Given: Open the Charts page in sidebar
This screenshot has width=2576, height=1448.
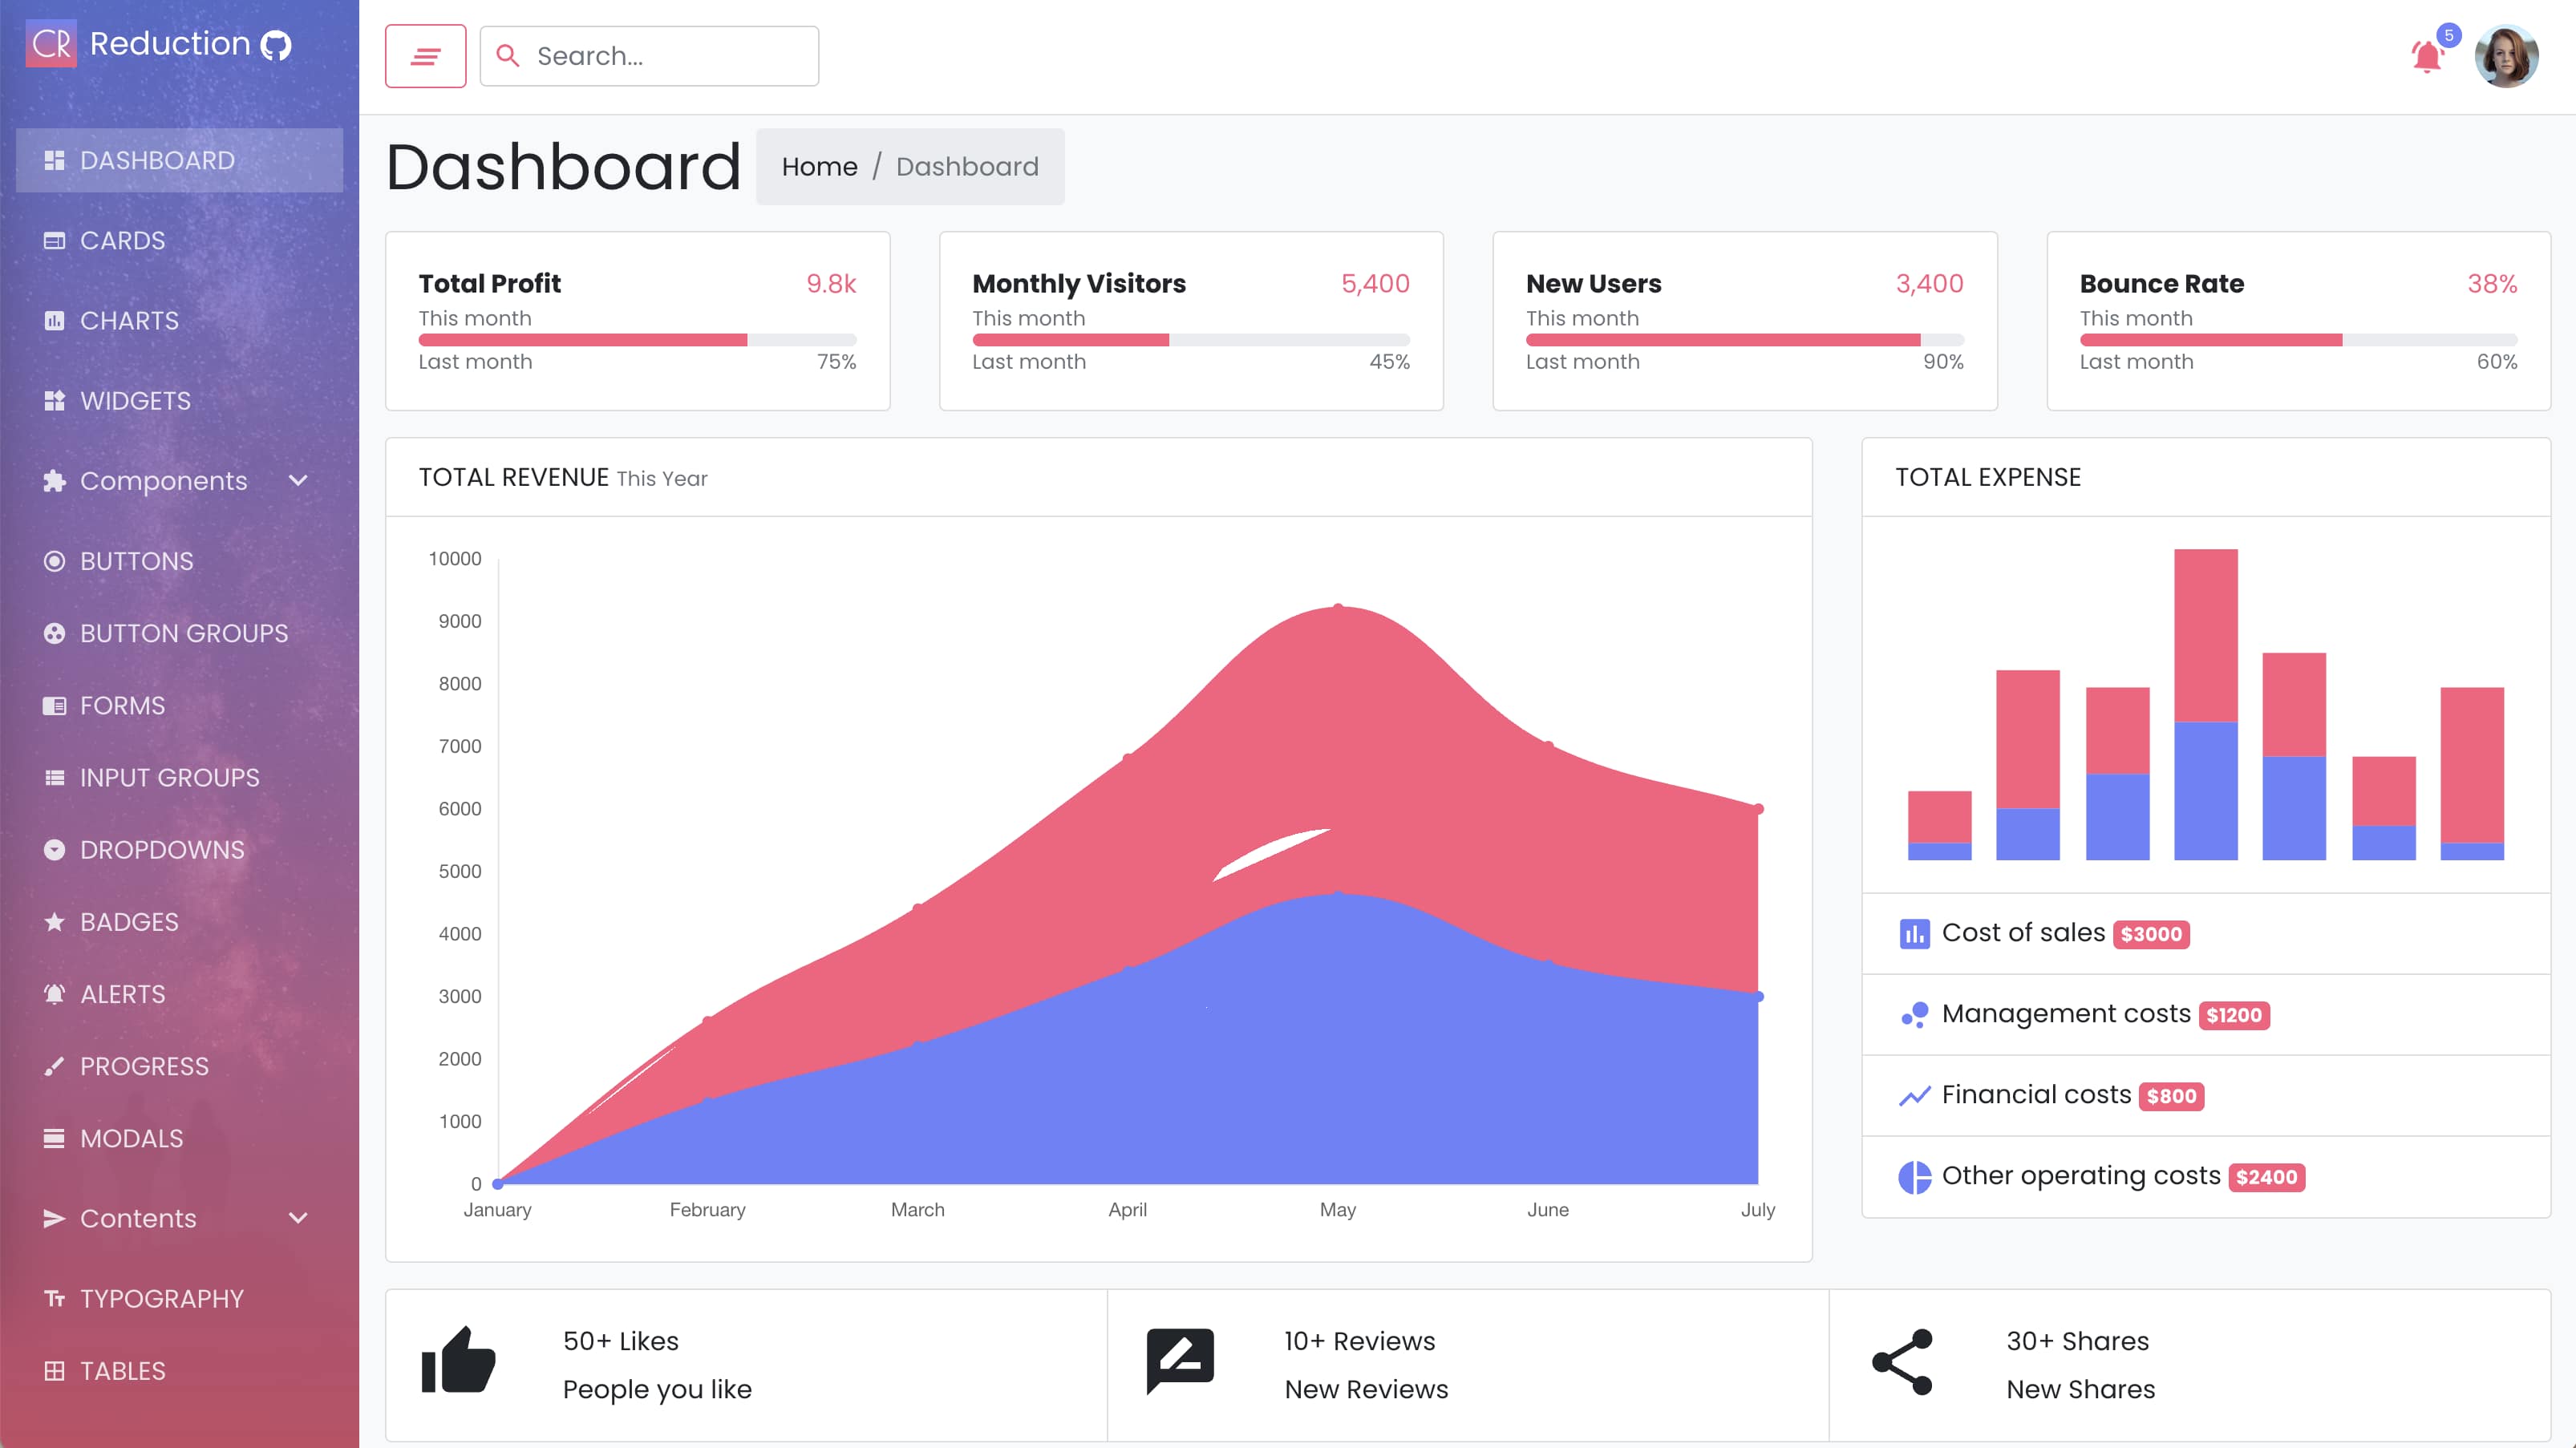Looking at the screenshot, I should click(129, 321).
